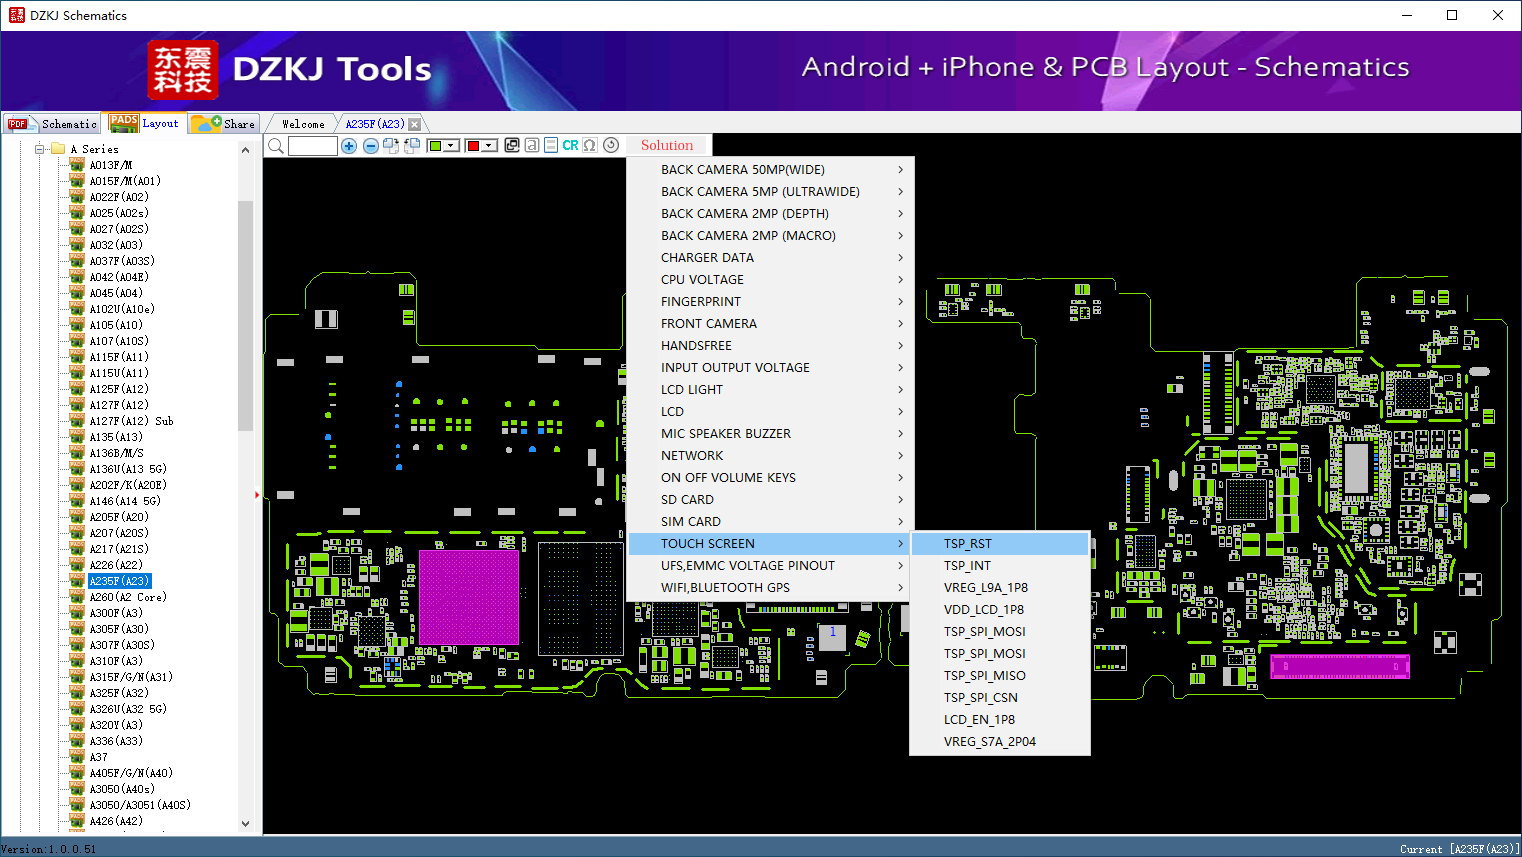This screenshot has width=1522, height=857.
Task: Choose TSP_RST from the submenu
Action: [x=999, y=544]
